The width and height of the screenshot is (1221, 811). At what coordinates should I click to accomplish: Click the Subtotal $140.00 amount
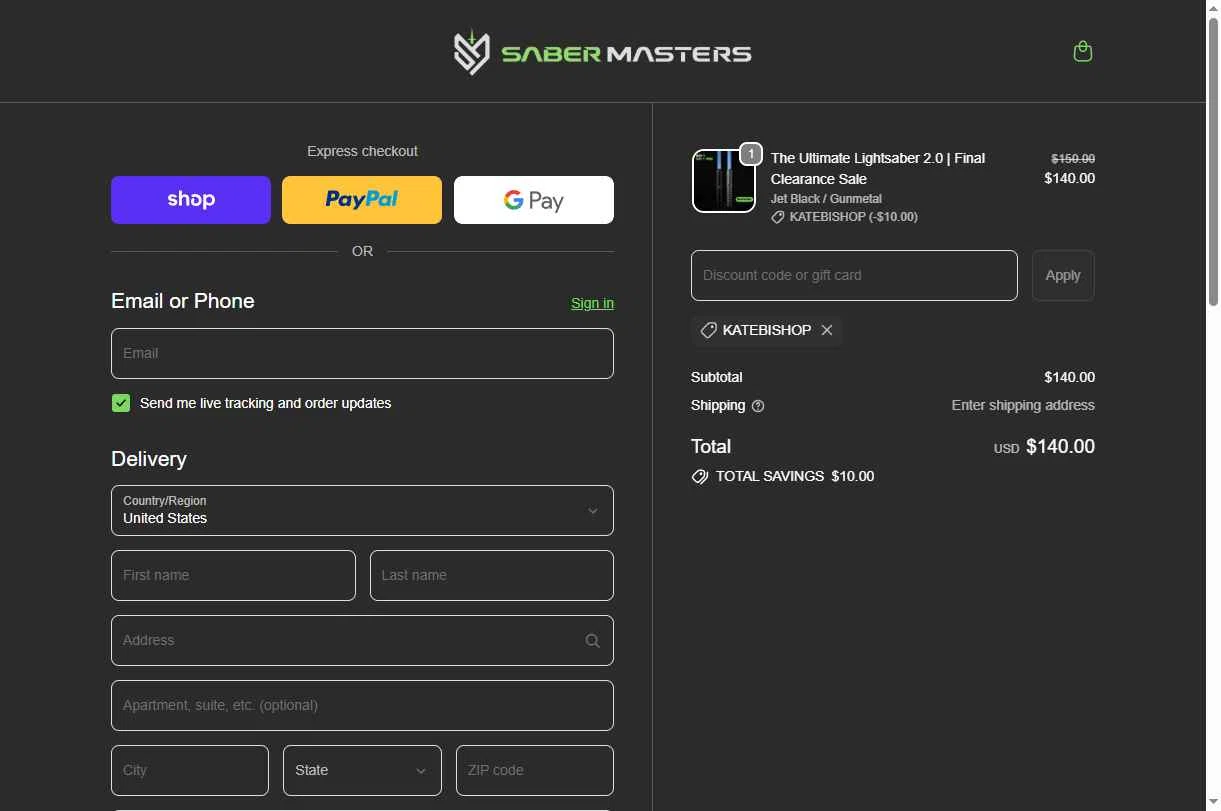coord(1069,377)
